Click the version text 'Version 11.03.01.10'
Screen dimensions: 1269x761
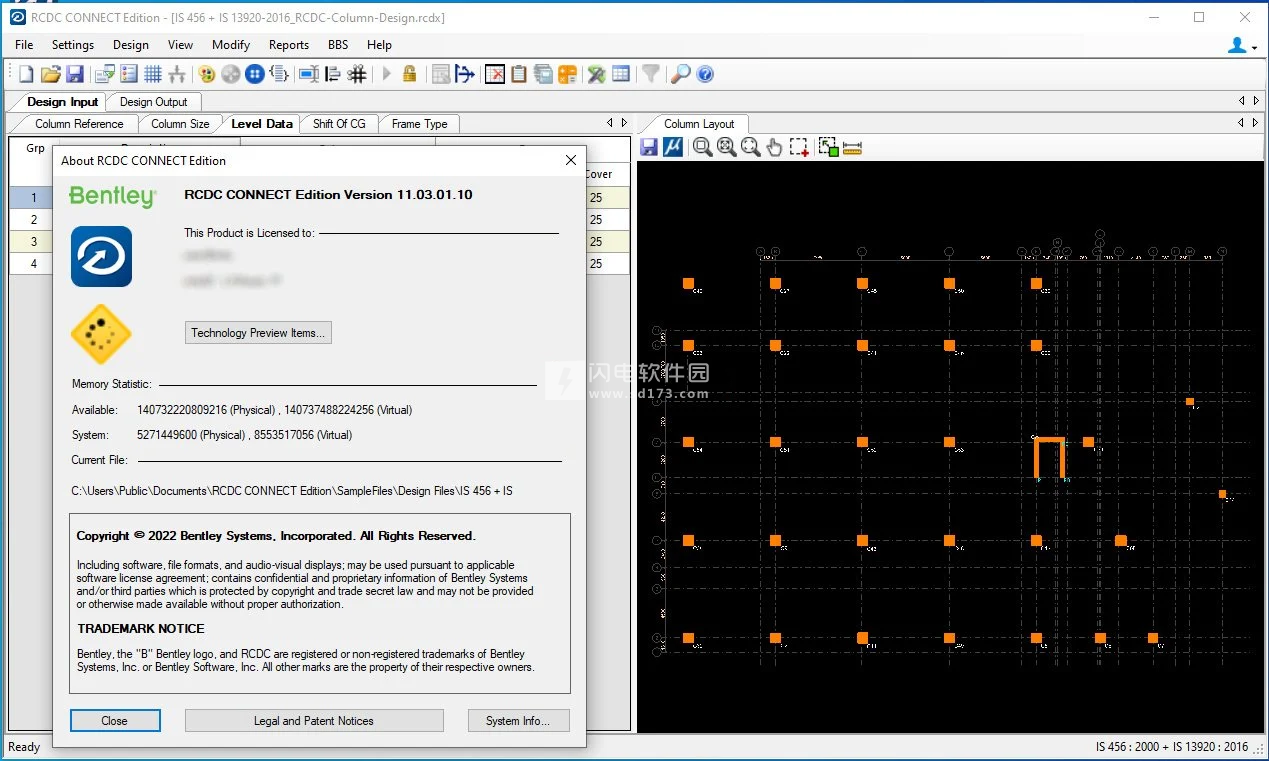[x=408, y=195]
